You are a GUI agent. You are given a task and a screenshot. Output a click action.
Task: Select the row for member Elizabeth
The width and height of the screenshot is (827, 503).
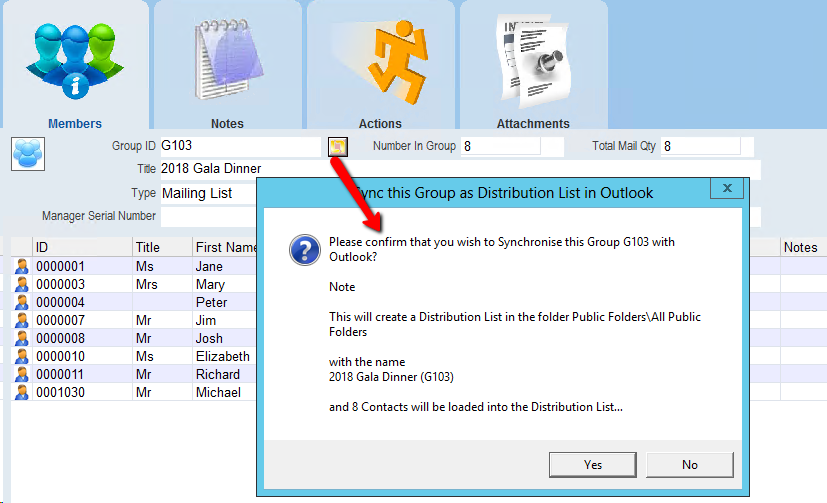point(222,357)
